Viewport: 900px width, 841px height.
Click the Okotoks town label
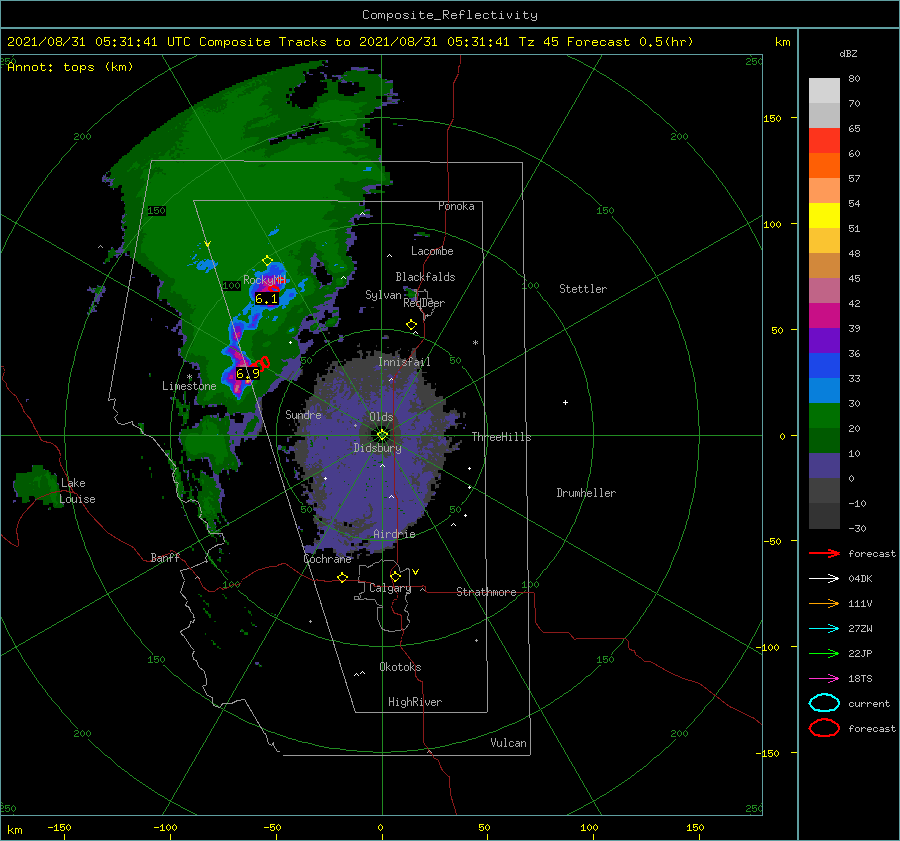(400, 667)
